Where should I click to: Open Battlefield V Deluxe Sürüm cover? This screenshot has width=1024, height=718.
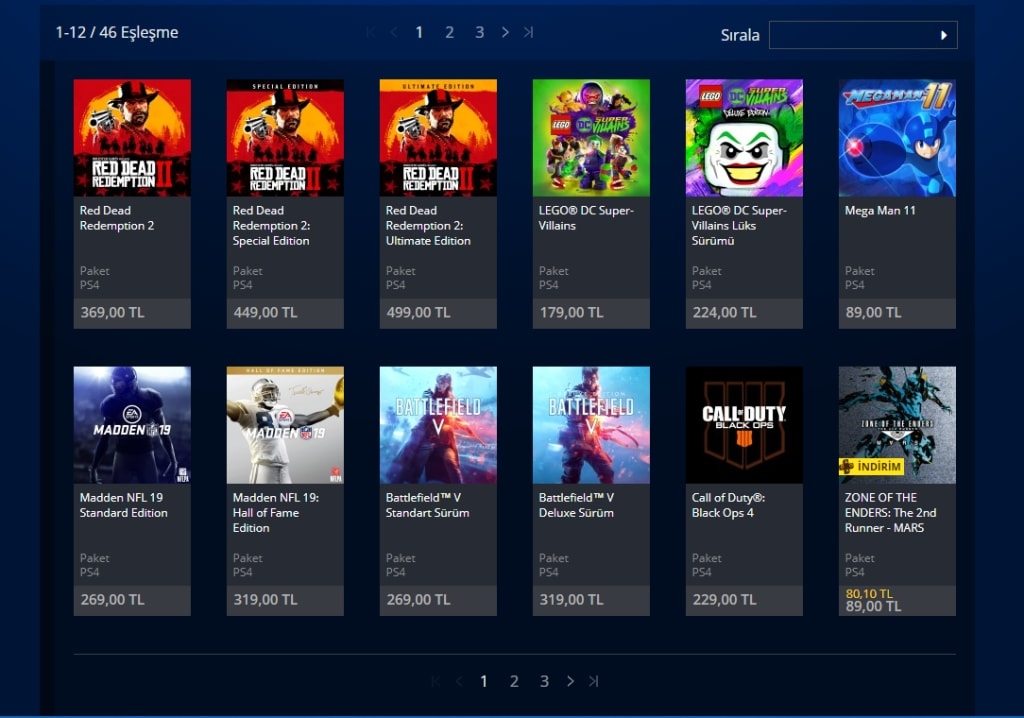coord(591,425)
